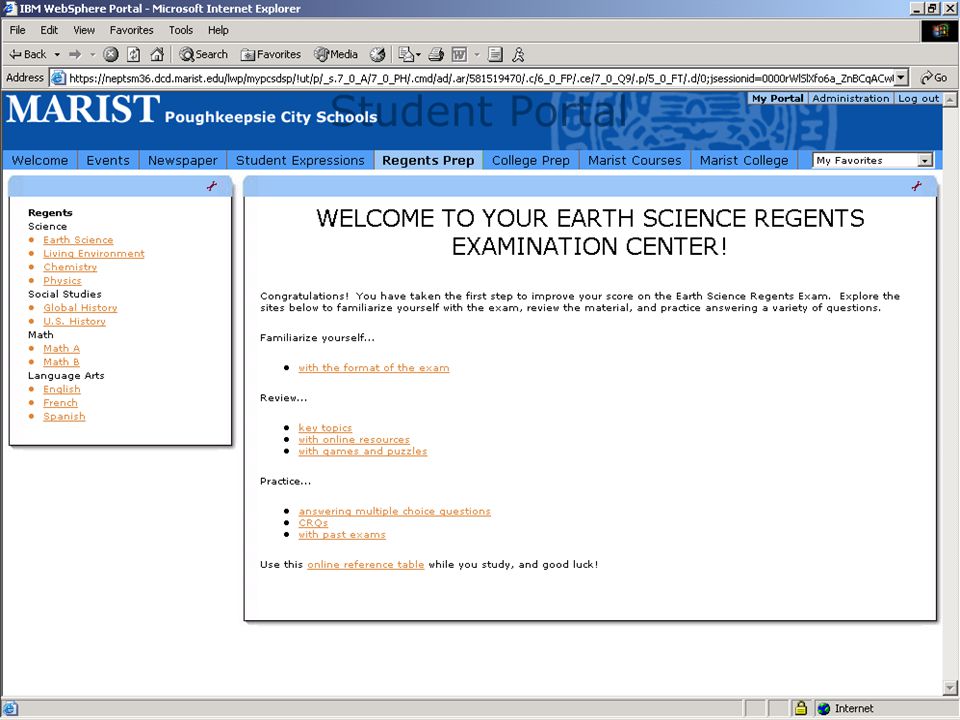960x720 pixels.
Task: Open 'answering multiple choice questions' link
Action: click(x=394, y=511)
